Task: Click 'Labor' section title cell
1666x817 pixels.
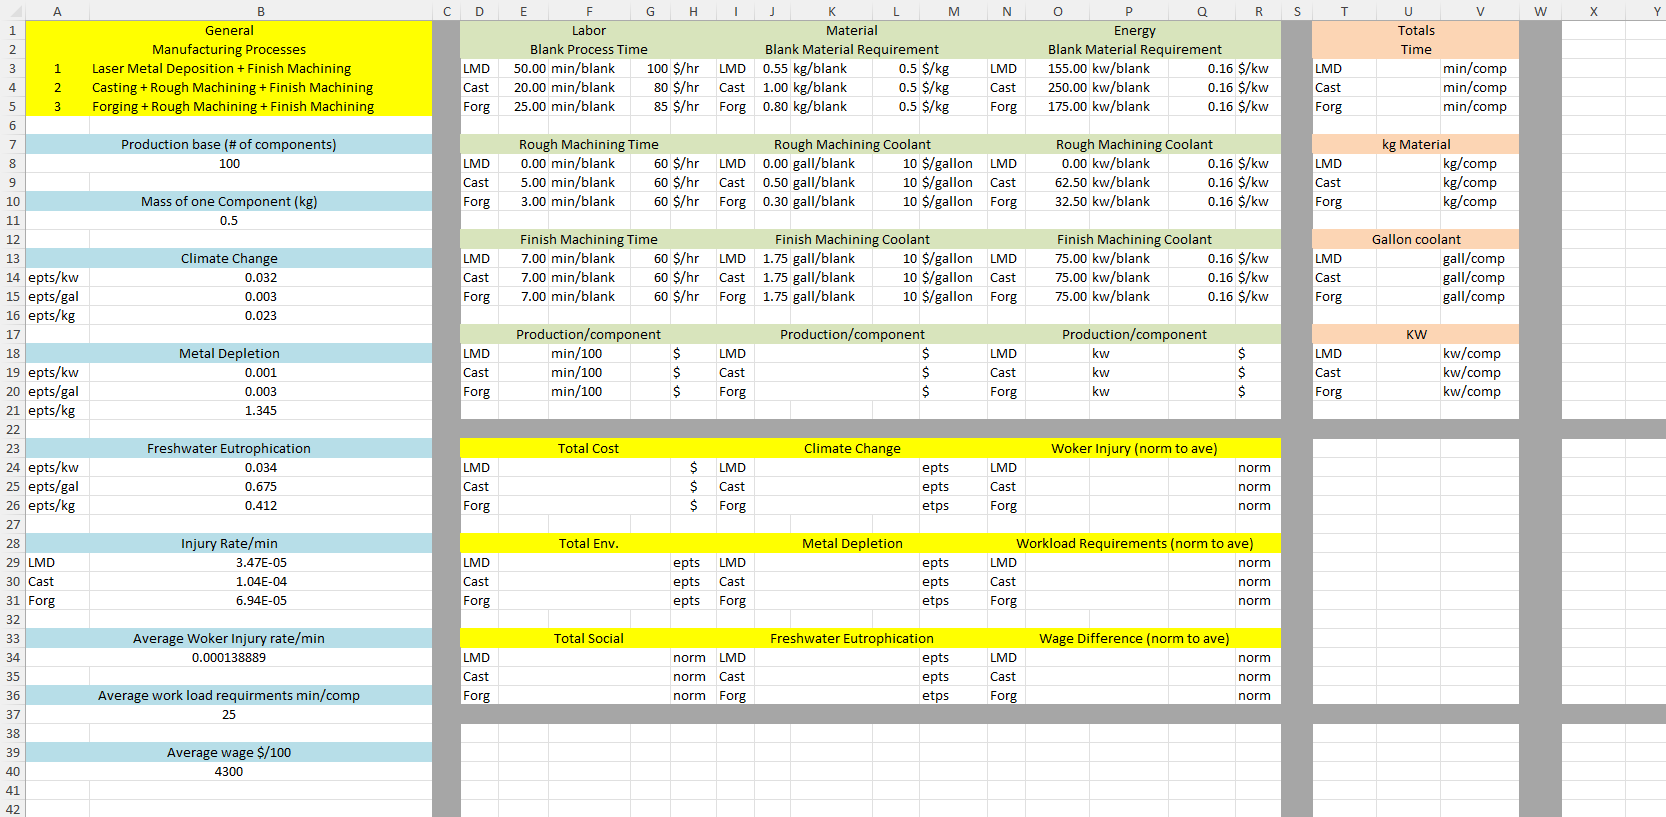Action: tap(588, 30)
